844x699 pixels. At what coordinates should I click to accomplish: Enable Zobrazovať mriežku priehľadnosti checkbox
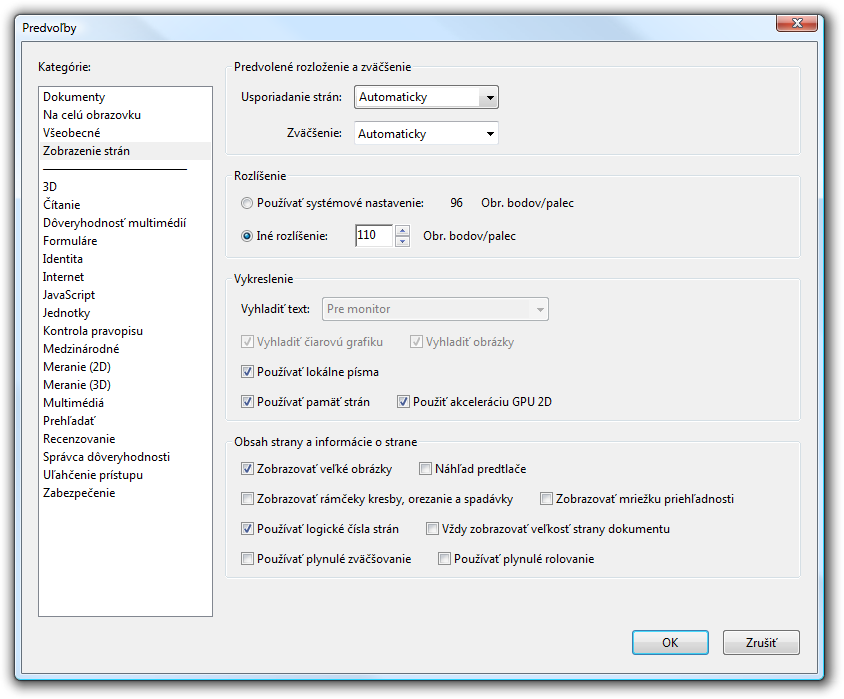click(547, 498)
